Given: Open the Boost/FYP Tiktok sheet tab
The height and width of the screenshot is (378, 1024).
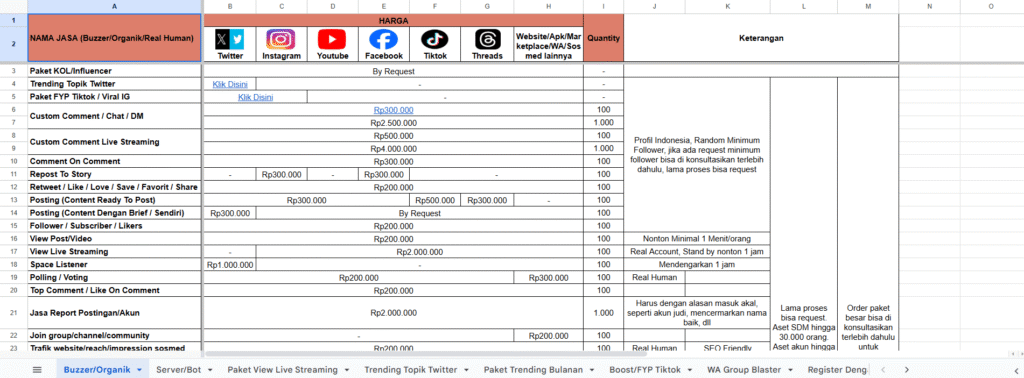Looking at the screenshot, I should tap(646, 370).
